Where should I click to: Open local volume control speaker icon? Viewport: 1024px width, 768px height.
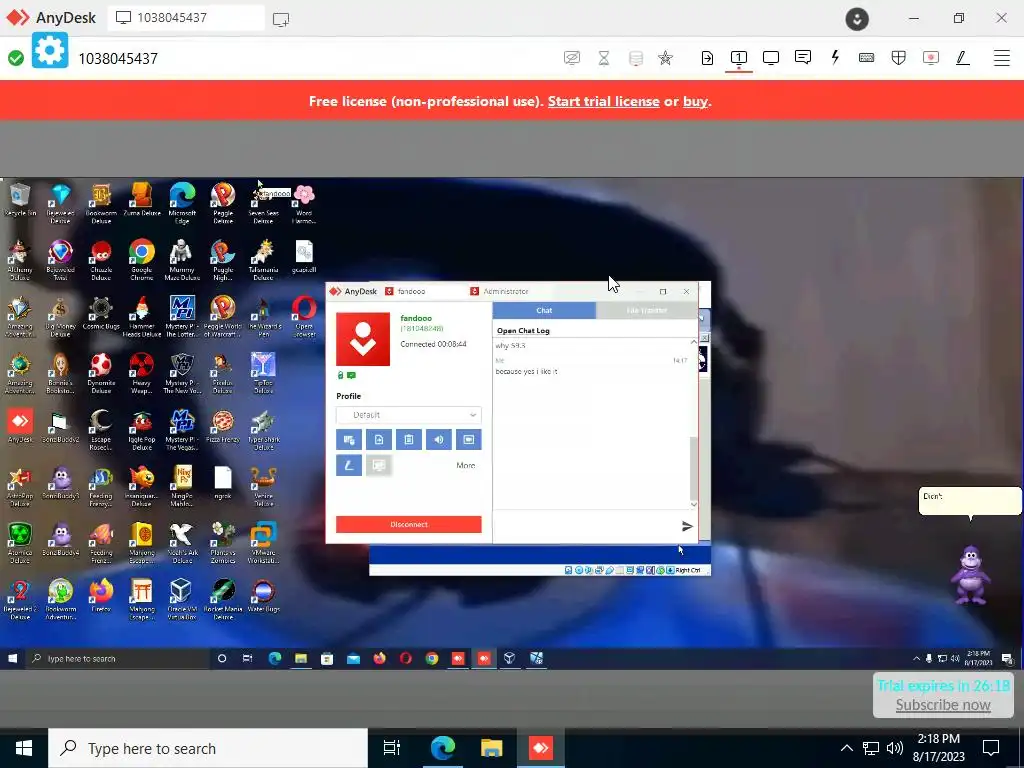895,748
